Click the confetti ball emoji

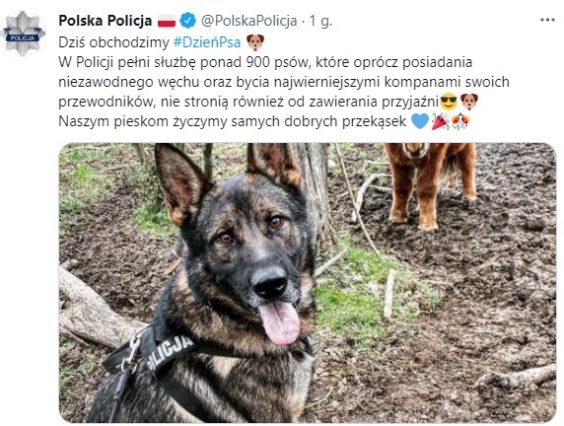[x=460, y=121]
